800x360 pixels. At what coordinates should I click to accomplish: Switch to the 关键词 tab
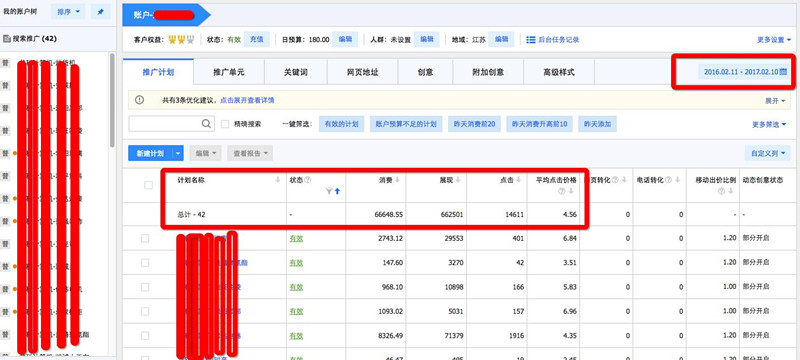click(296, 72)
